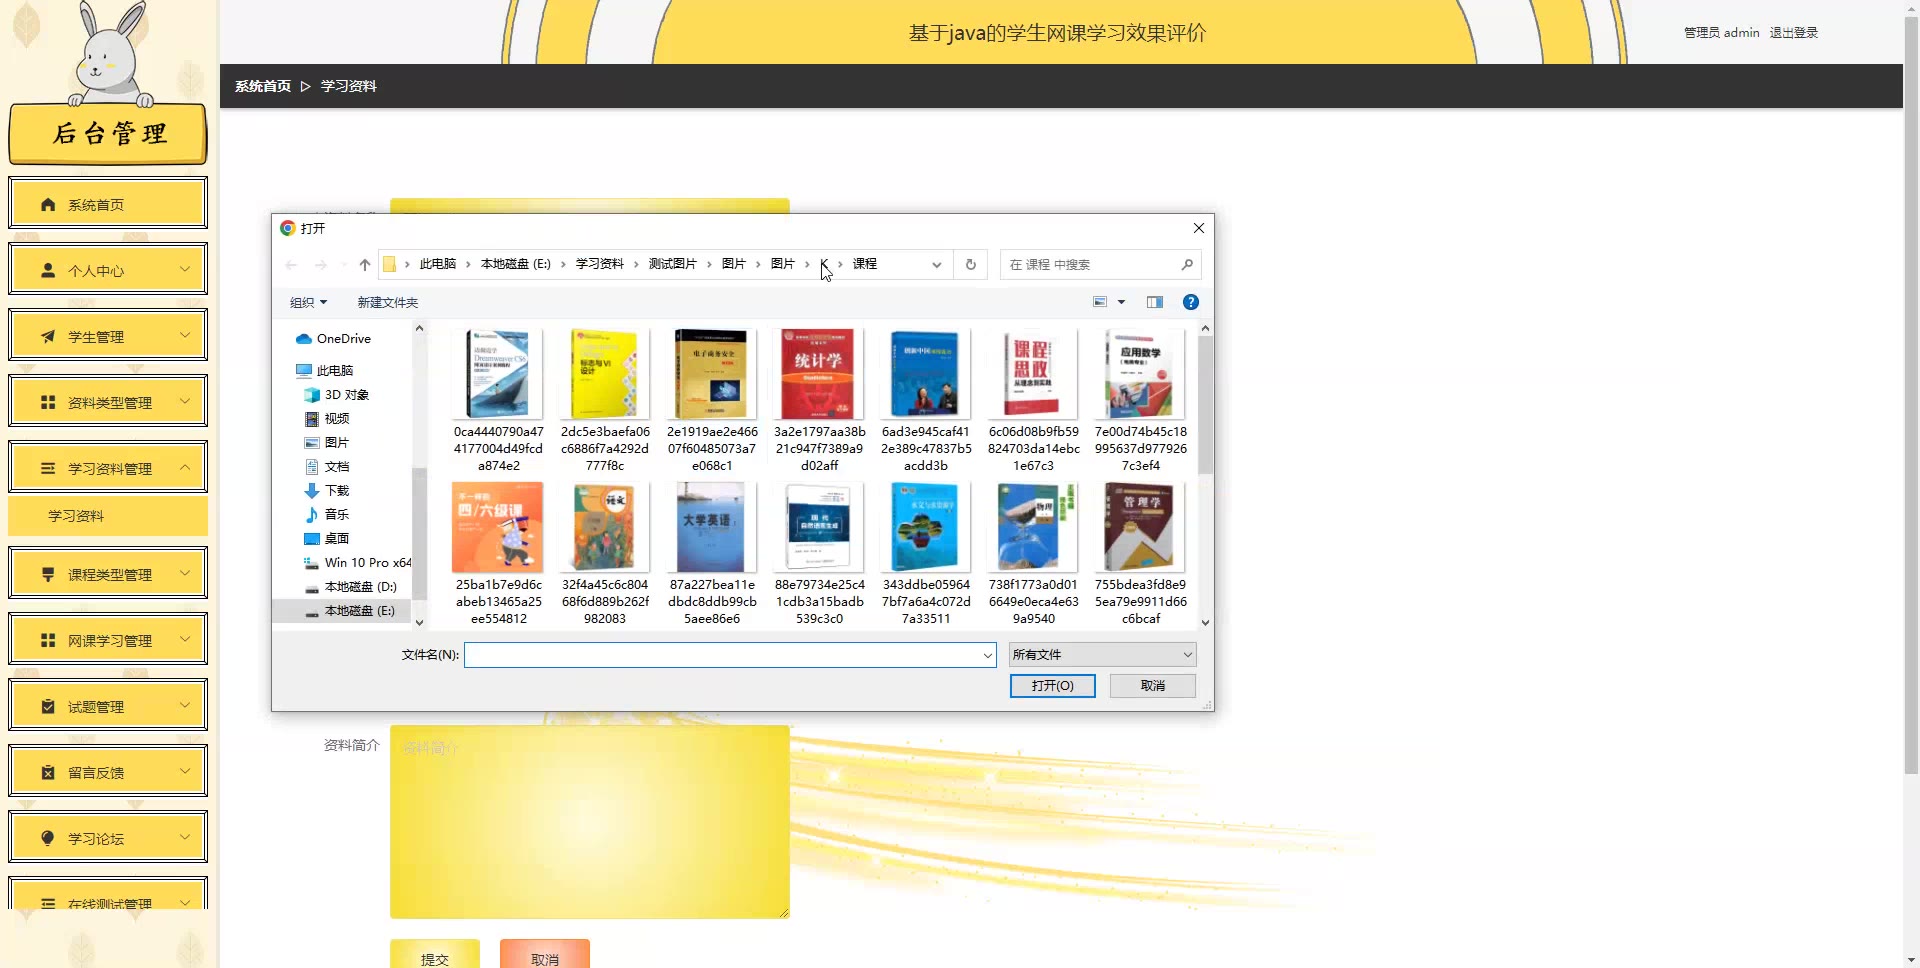This screenshot has width=1920, height=968.
Task: Expand the 资料类型管理 sidebar menu
Action: click(x=108, y=402)
